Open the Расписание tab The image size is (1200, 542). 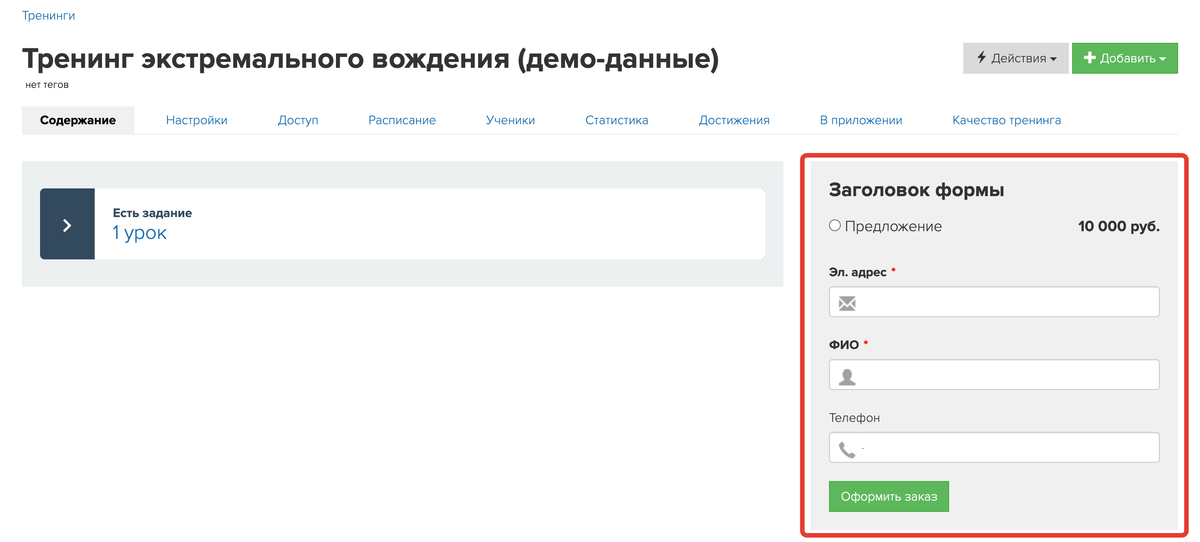[x=402, y=120]
